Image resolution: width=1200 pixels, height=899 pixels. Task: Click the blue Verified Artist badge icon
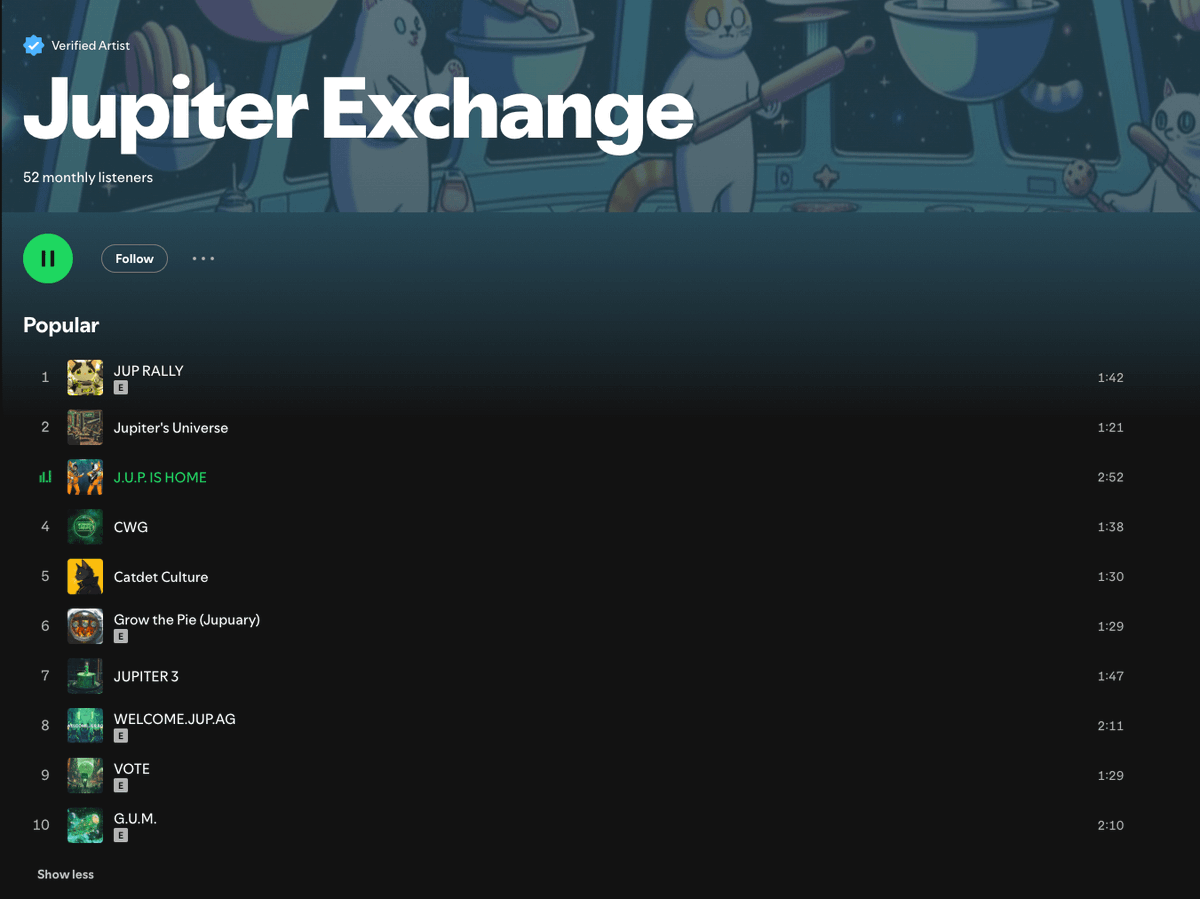pos(33,45)
